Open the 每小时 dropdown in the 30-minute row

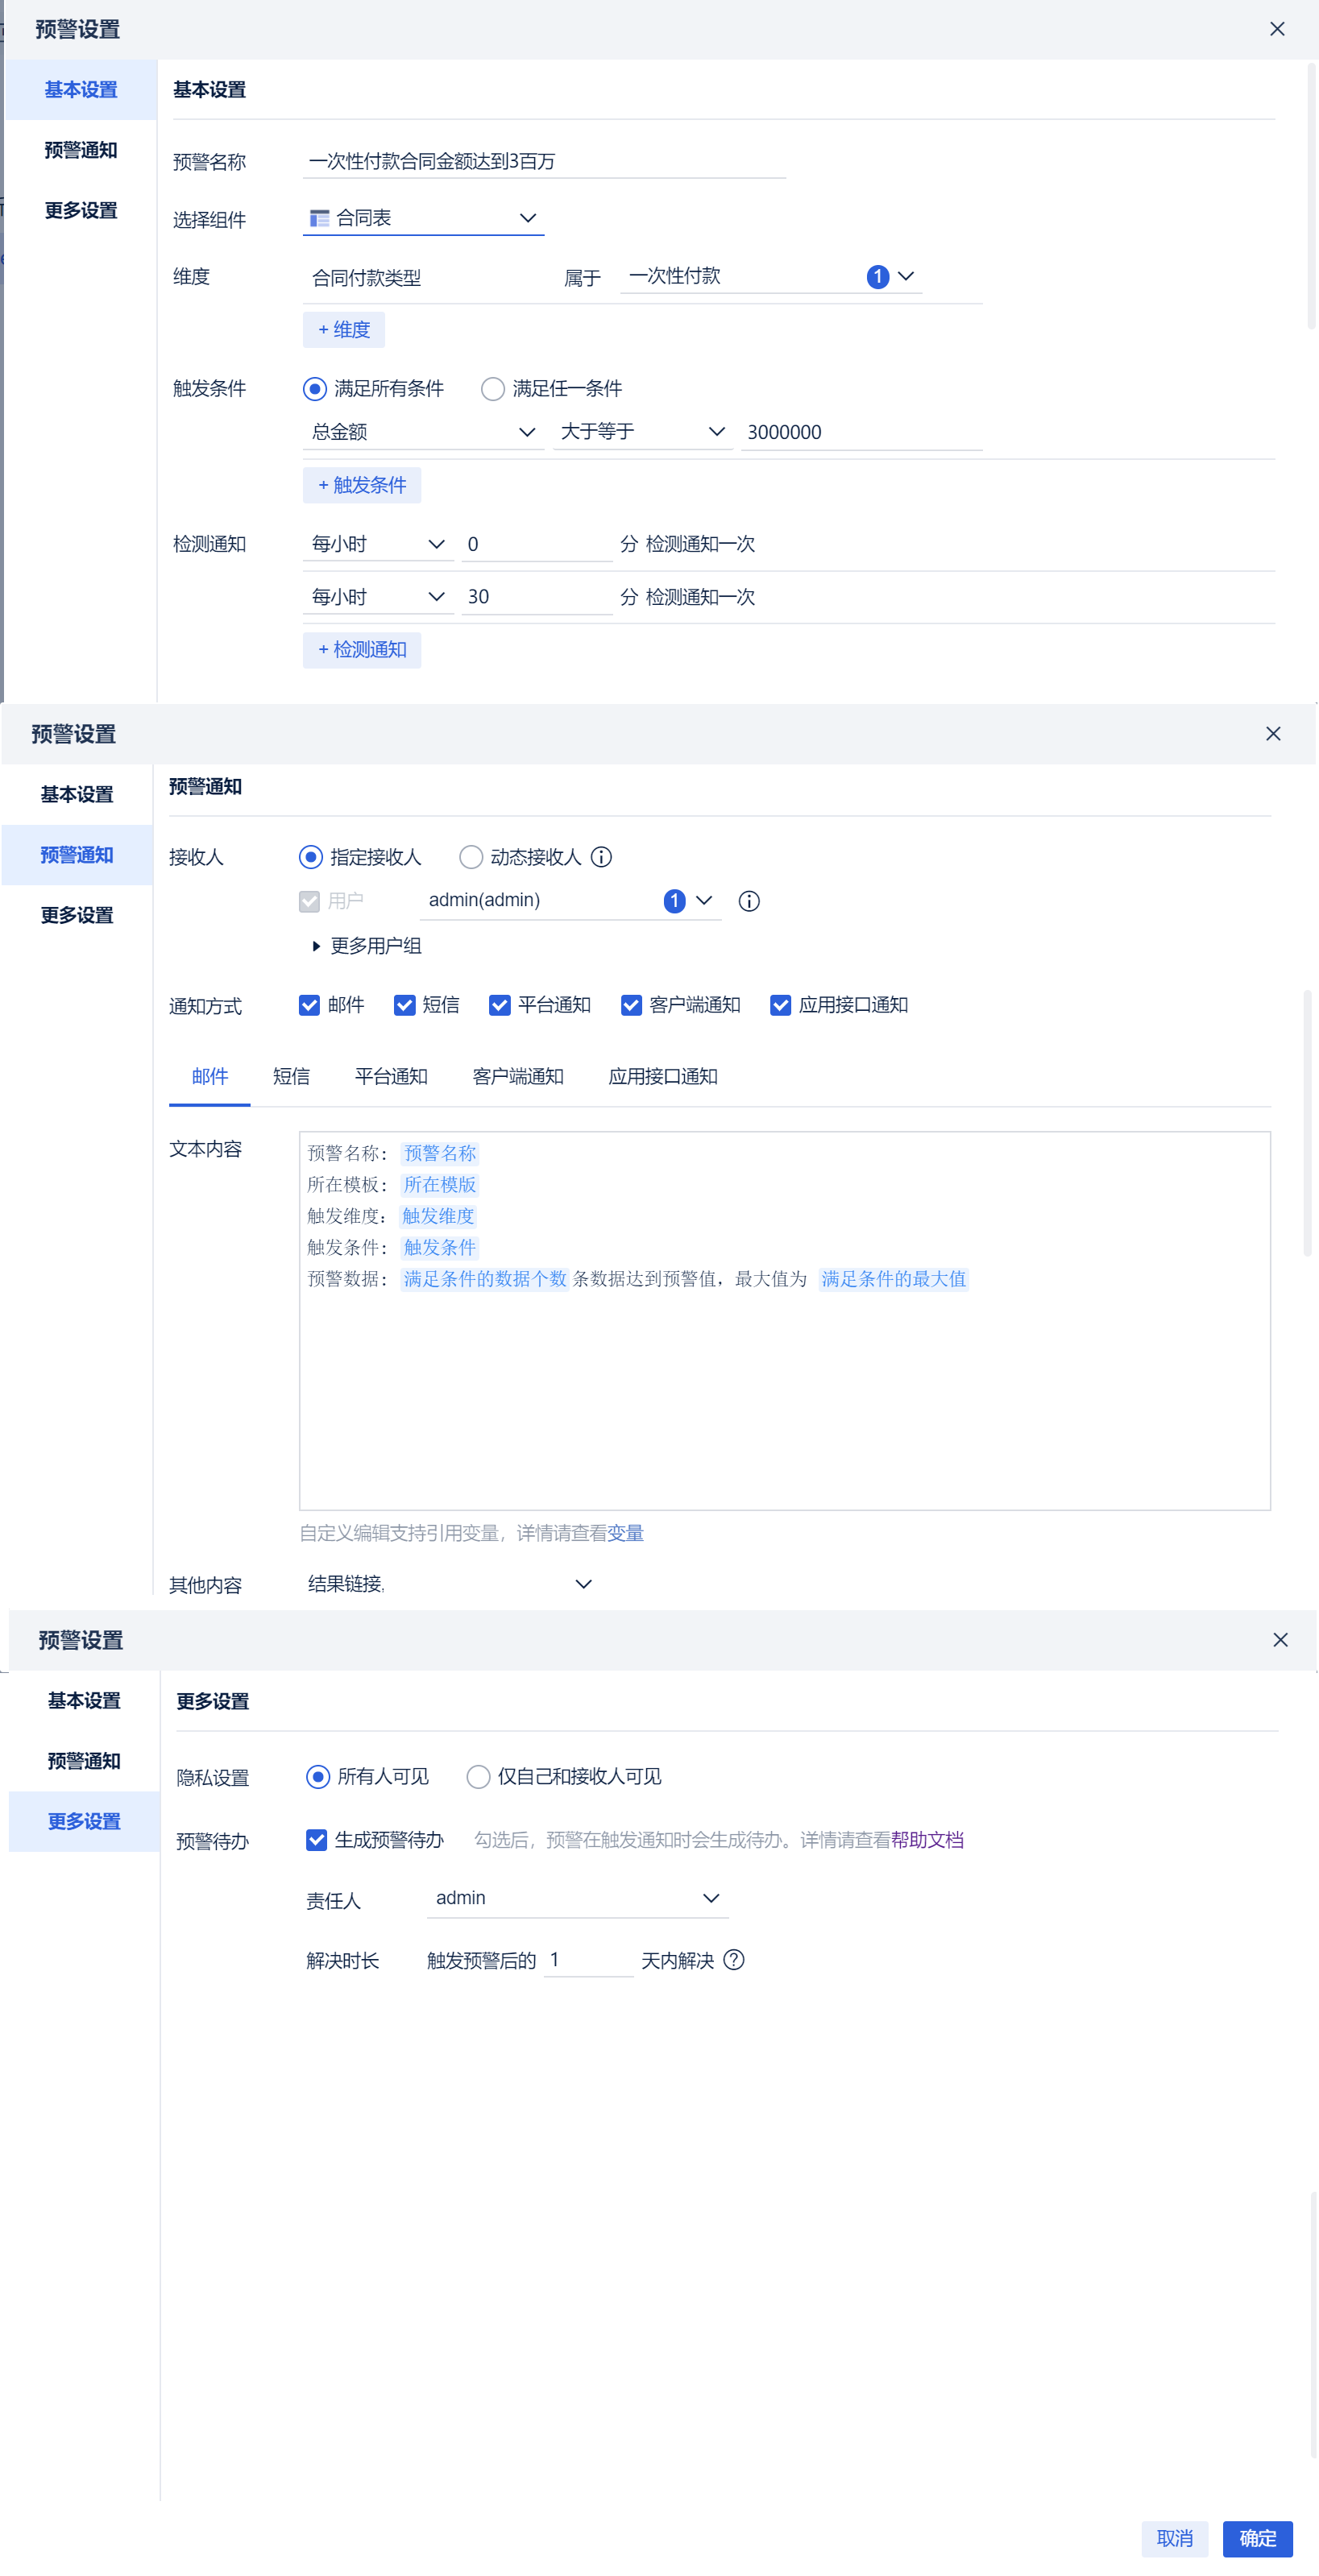click(x=378, y=597)
